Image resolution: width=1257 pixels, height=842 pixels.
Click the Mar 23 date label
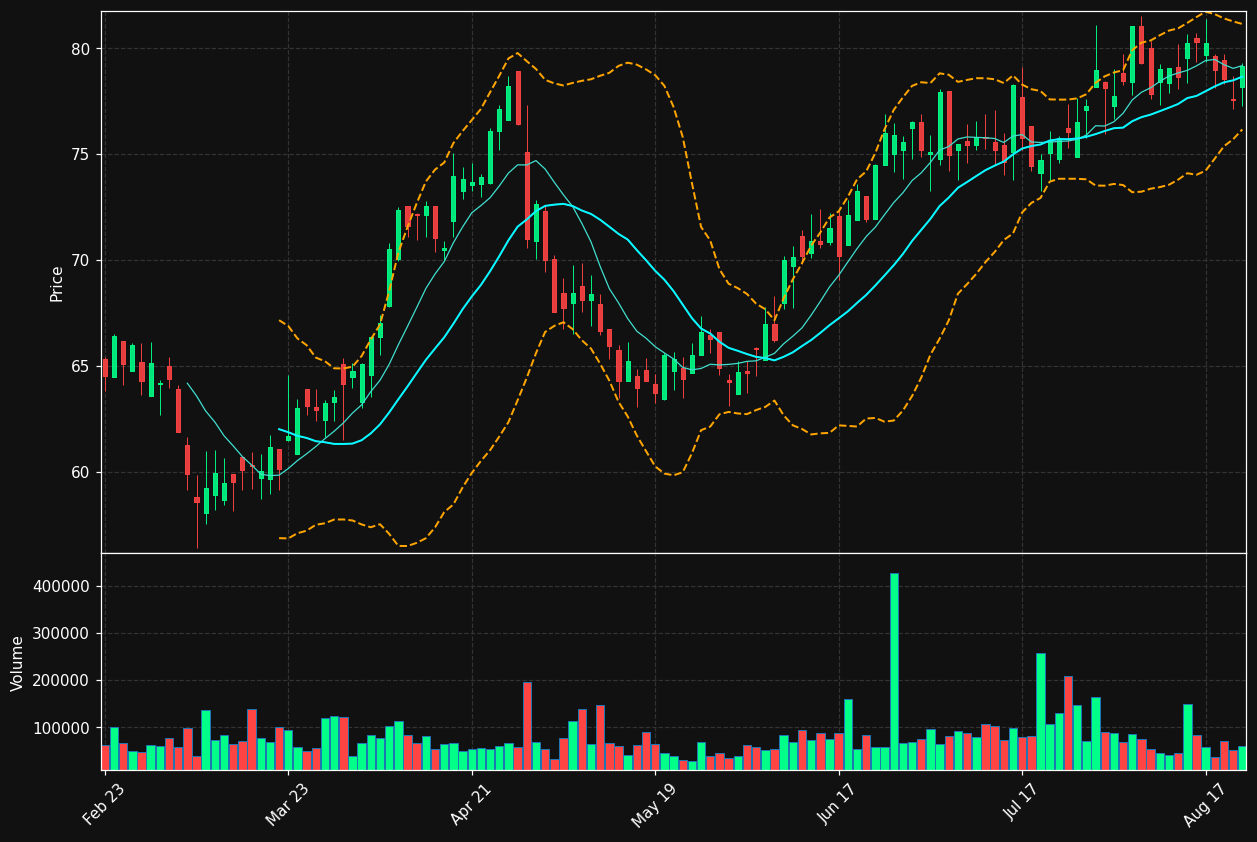pos(288,805)
